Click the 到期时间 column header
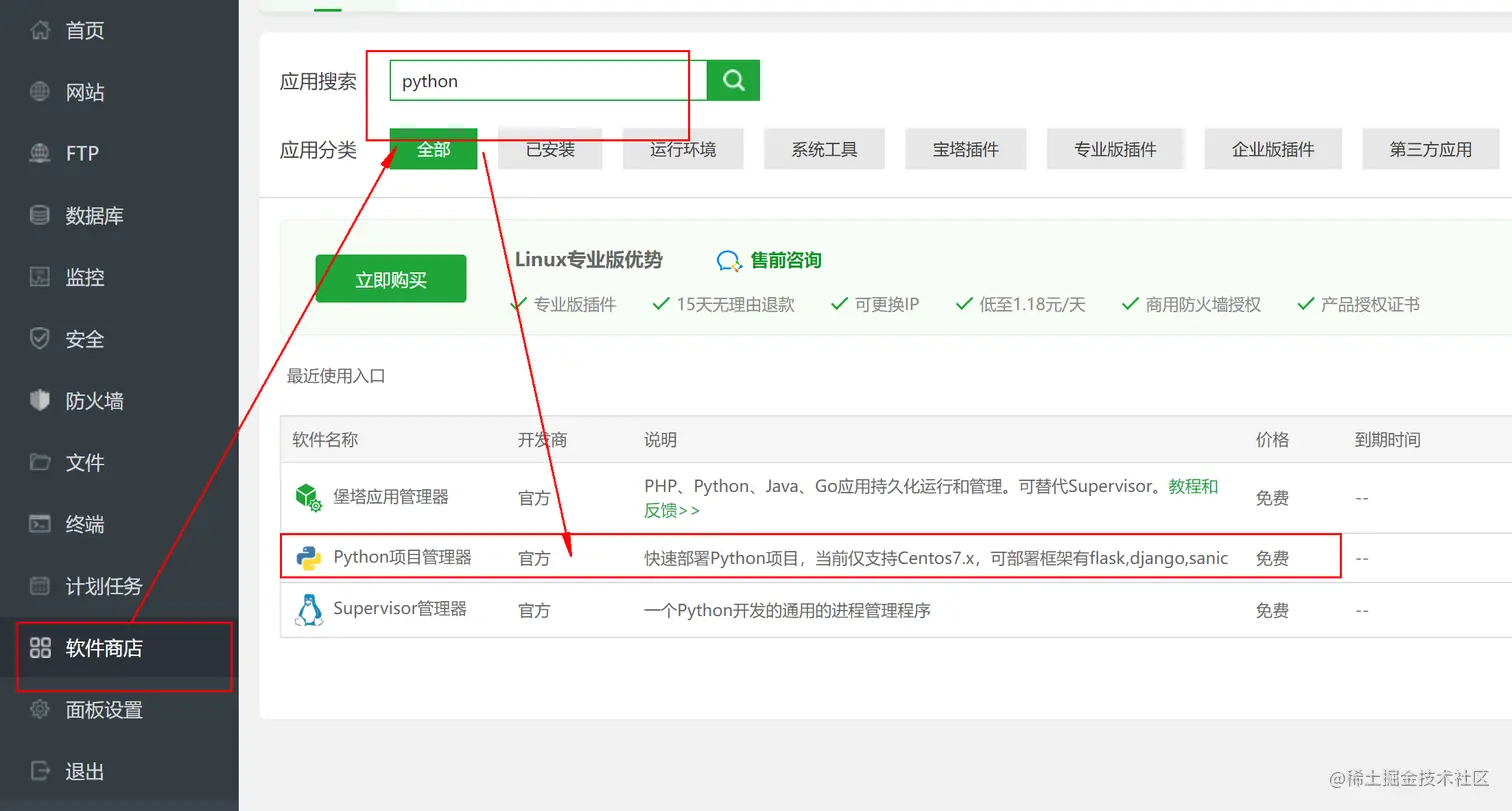Viewport: 1512px width, 811px height. [x=1387, y=440]
